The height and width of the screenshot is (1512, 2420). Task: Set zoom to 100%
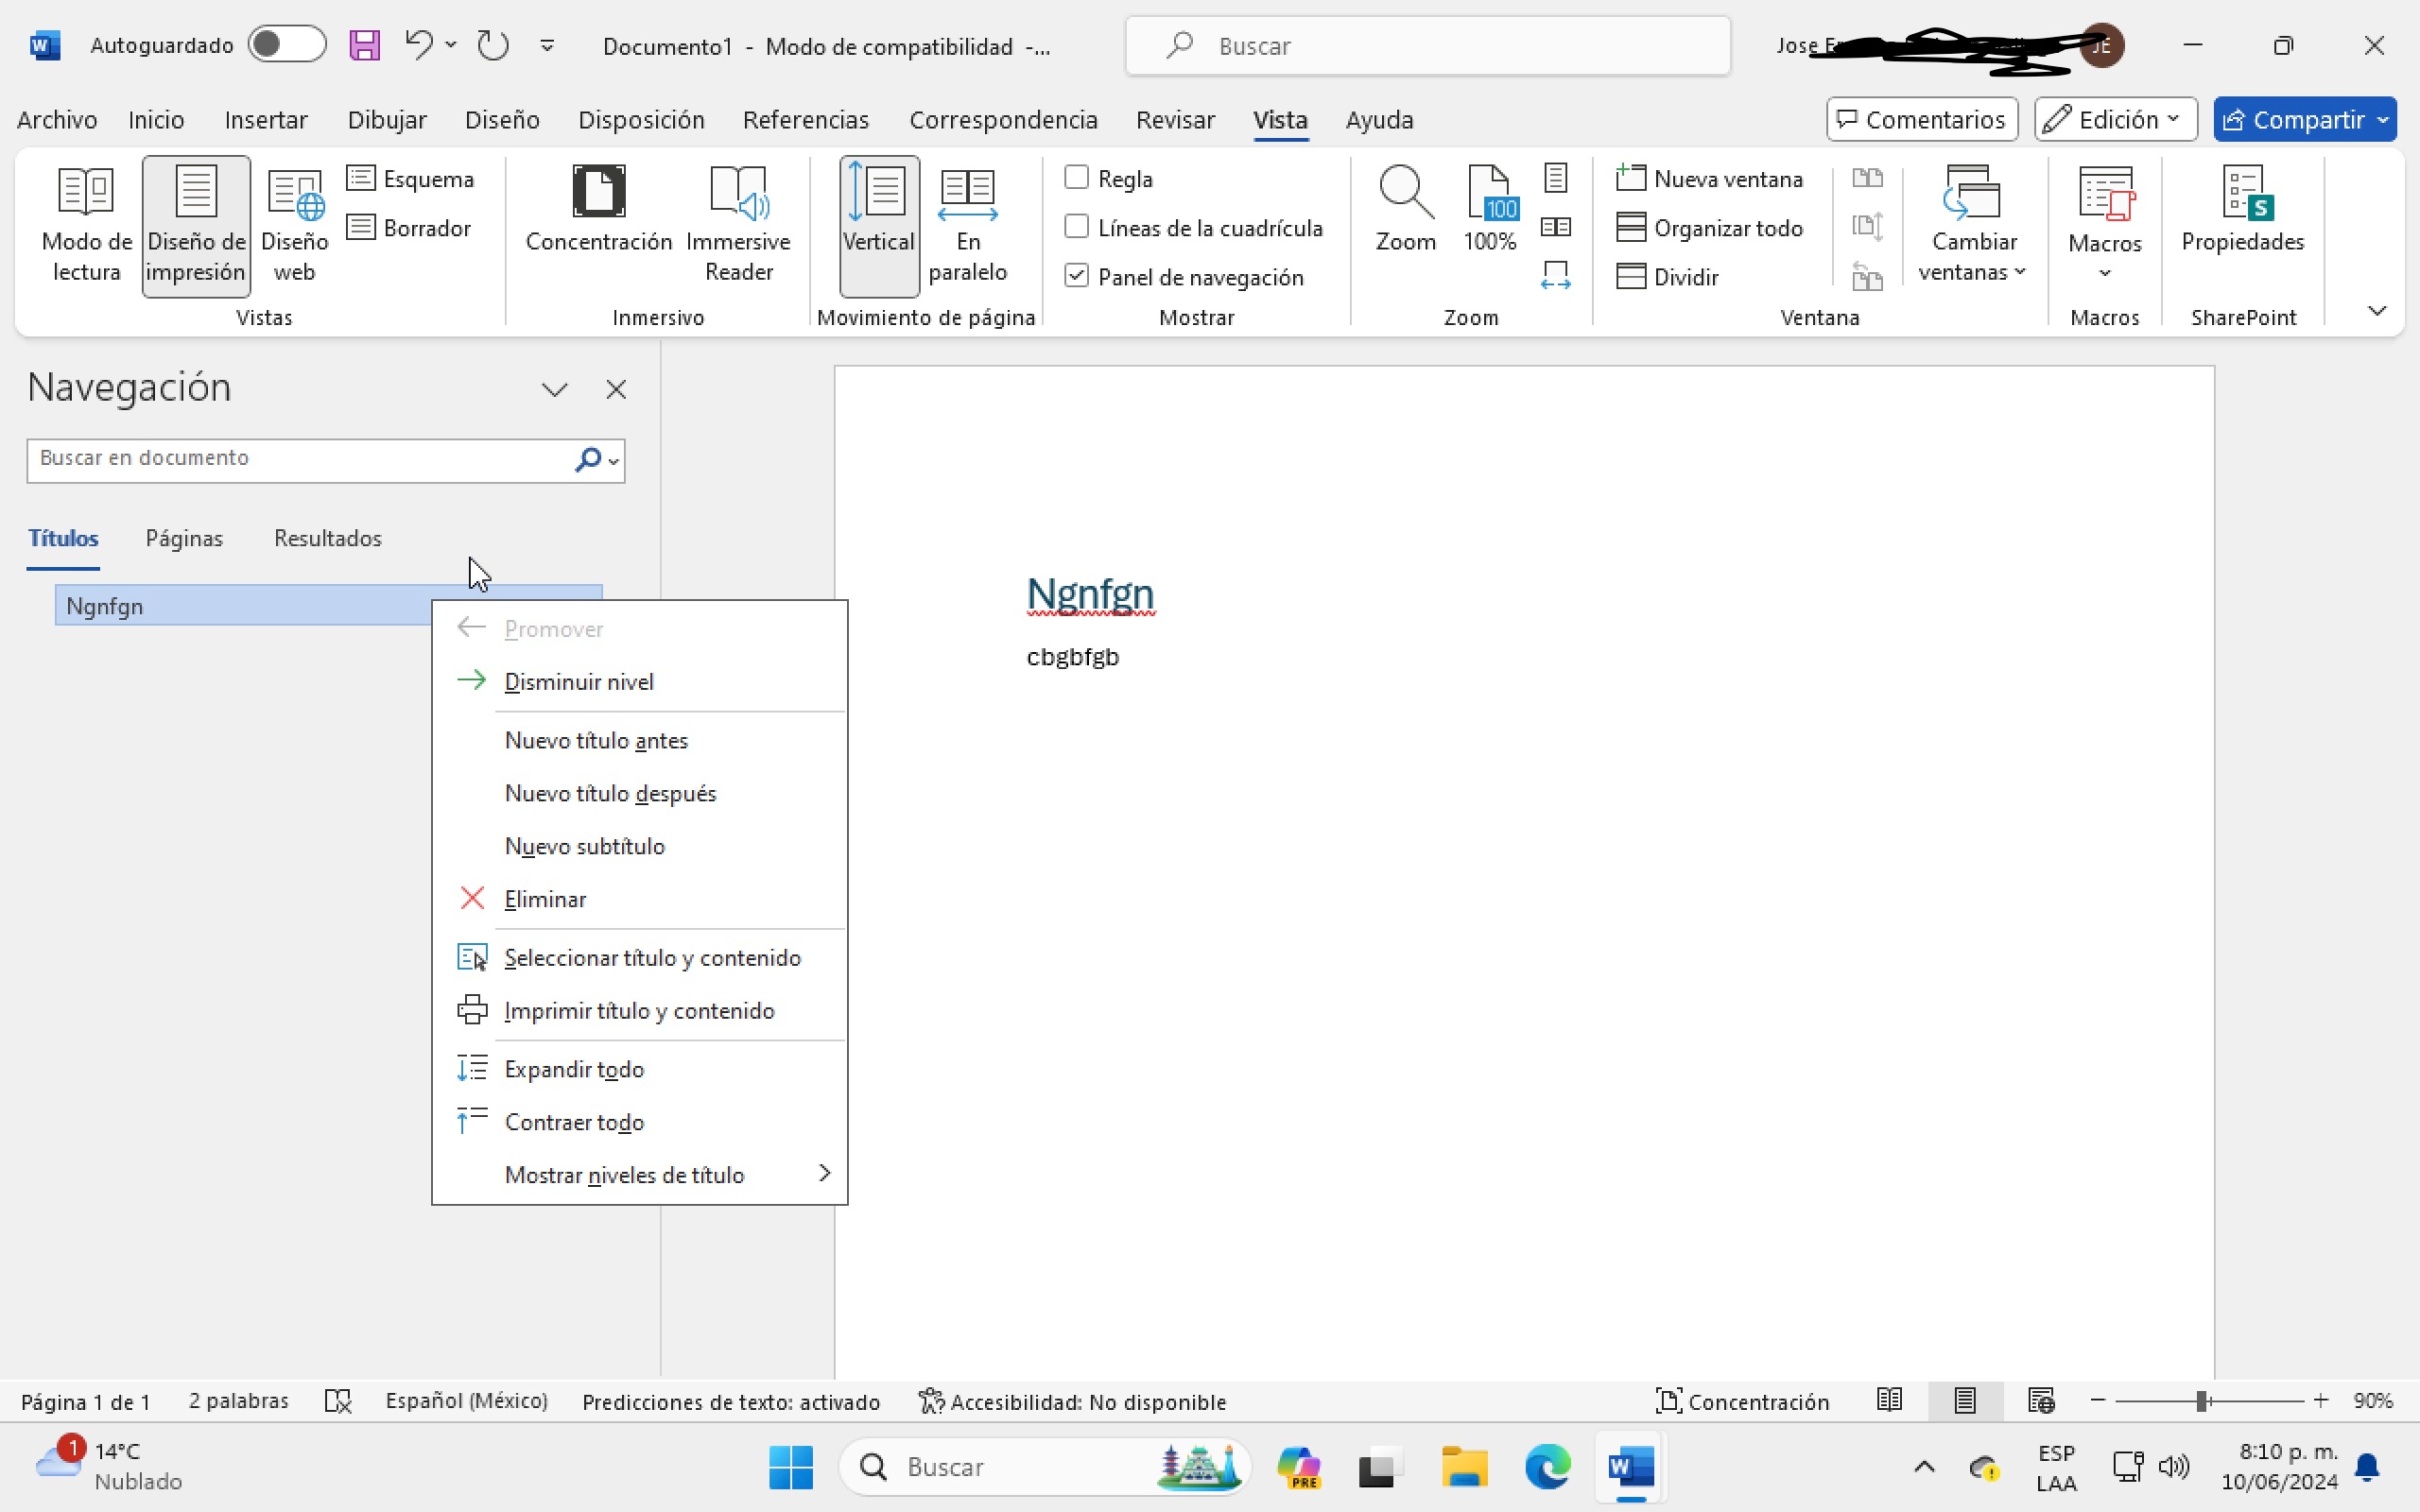tap(1489, 210)
